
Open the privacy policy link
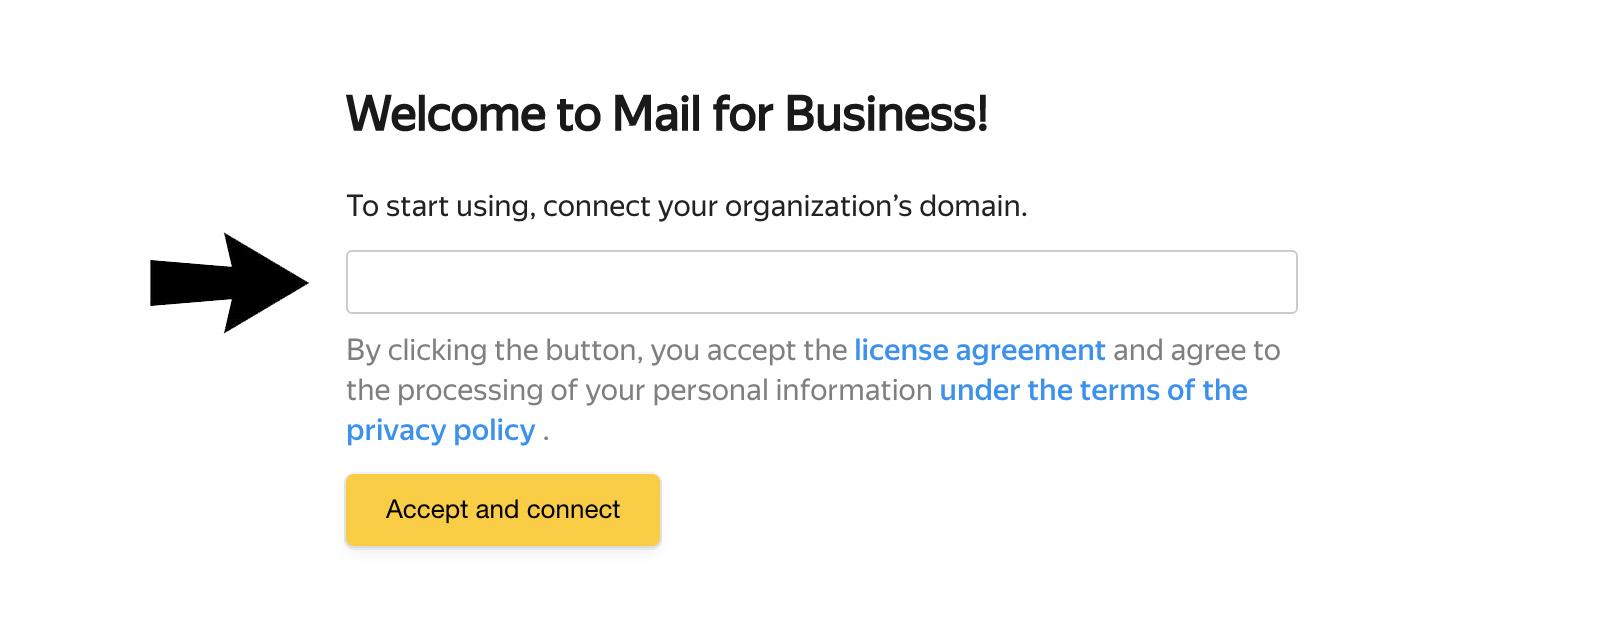(x=440, y=430)
